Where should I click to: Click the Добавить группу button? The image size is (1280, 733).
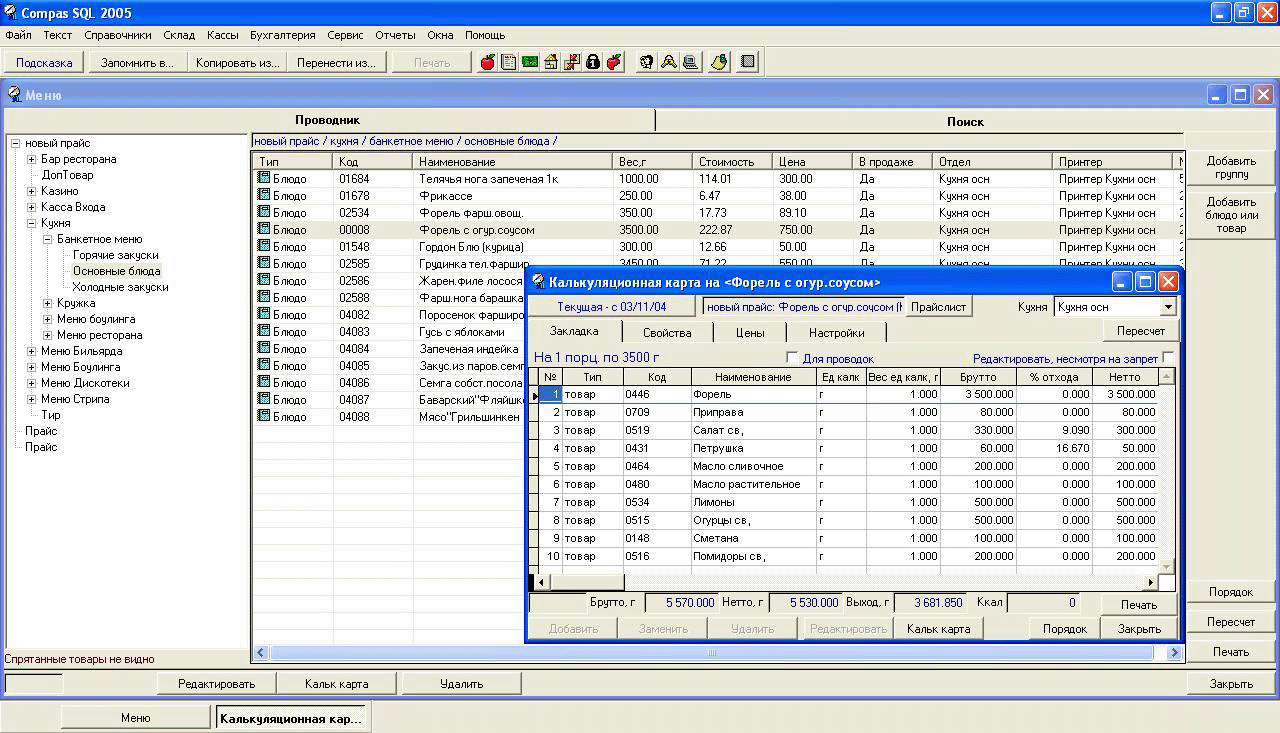click(1231, 167)
